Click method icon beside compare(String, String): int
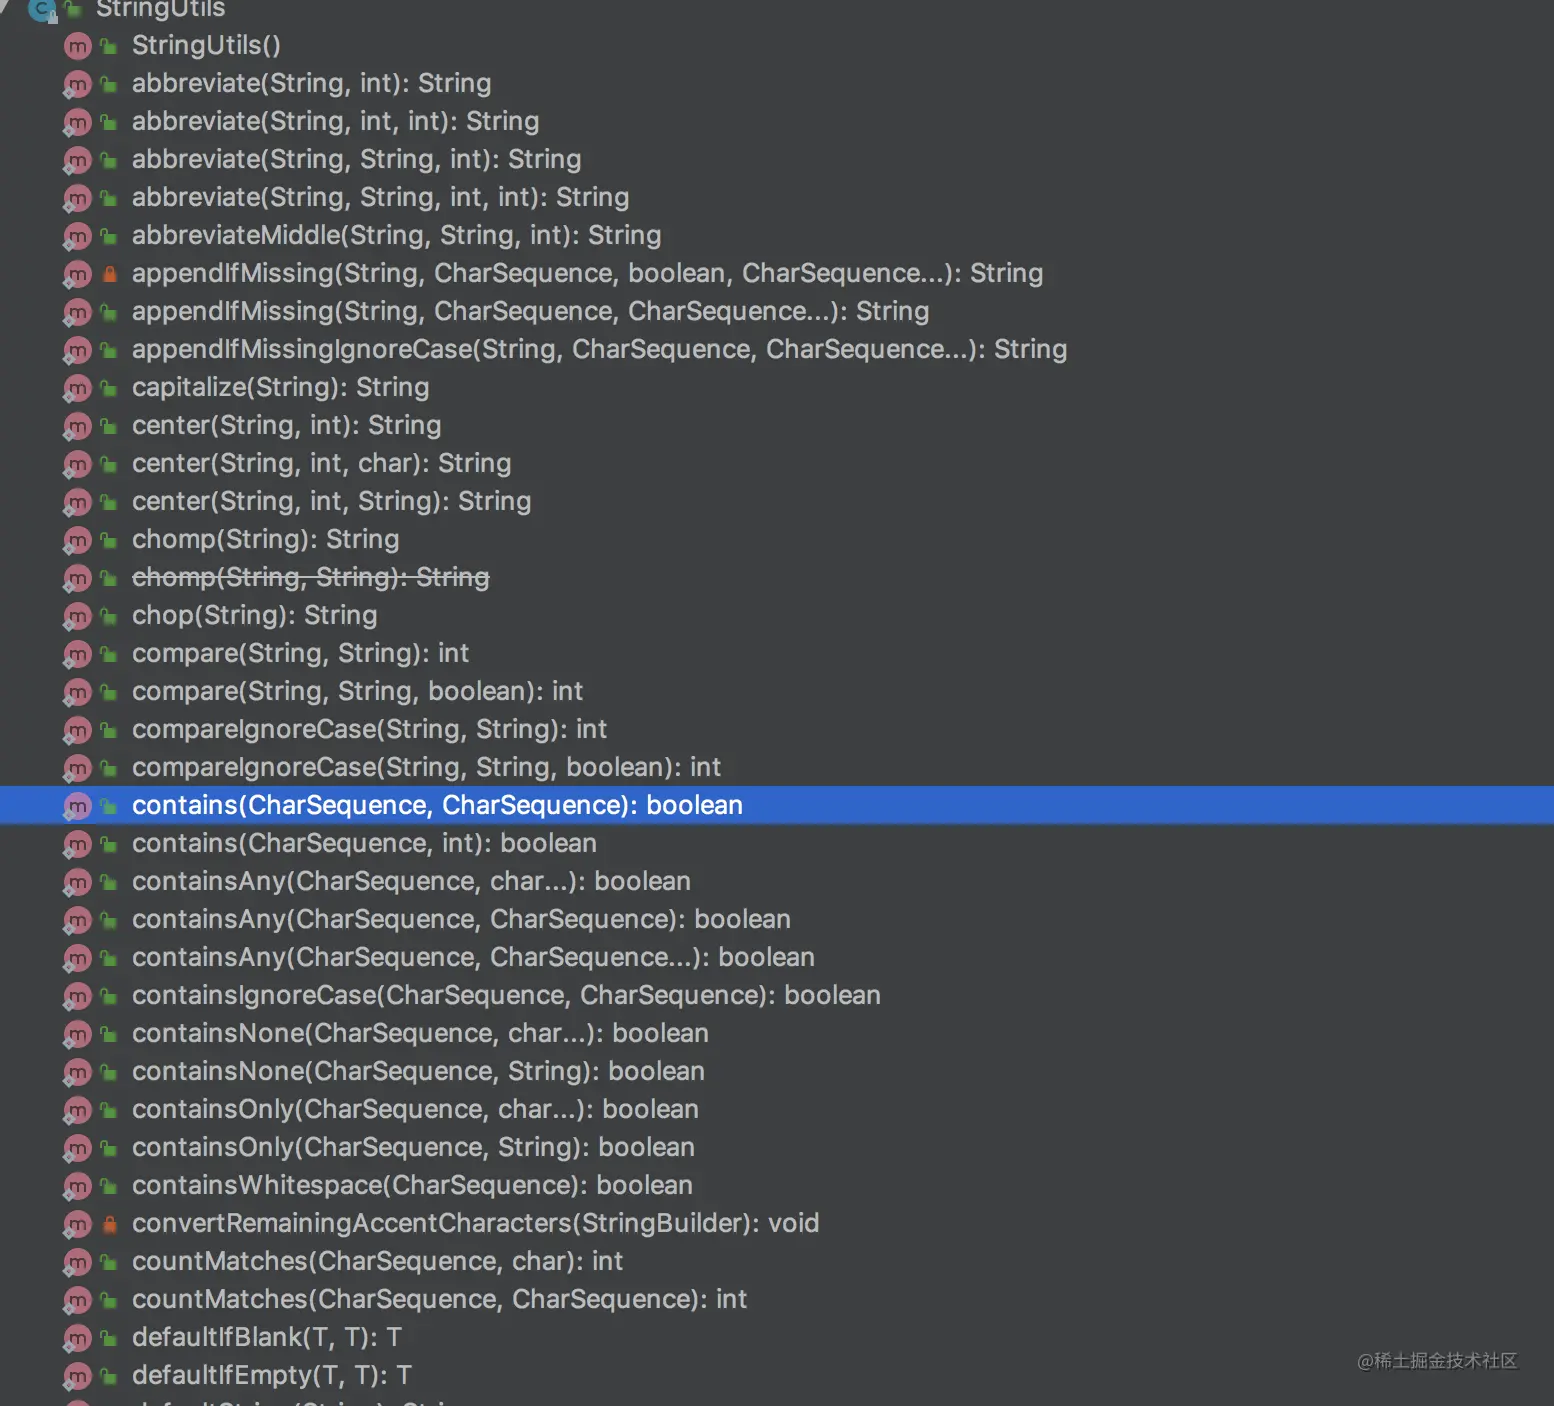The height and width of the screenshot is (1406, 1554). point(78,654)
